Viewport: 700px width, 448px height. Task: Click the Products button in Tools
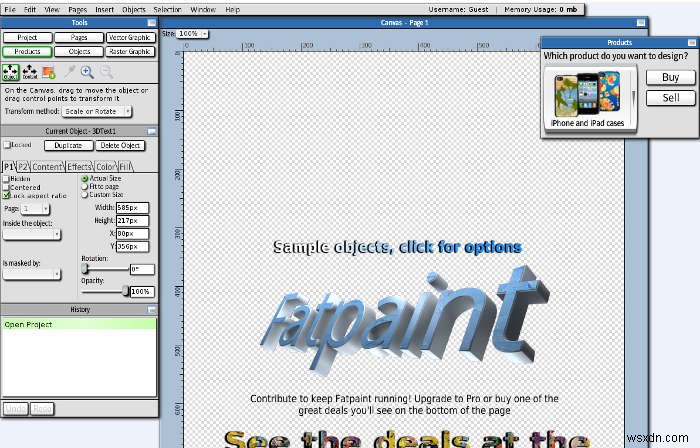click(x=27, y=52)
